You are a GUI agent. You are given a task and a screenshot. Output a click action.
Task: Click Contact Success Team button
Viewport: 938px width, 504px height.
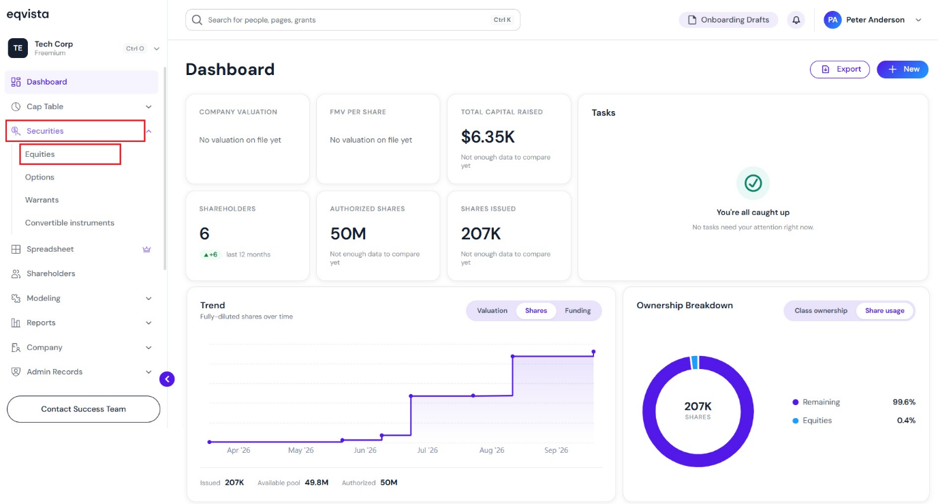pyautogui.click(x=83, y=409)
